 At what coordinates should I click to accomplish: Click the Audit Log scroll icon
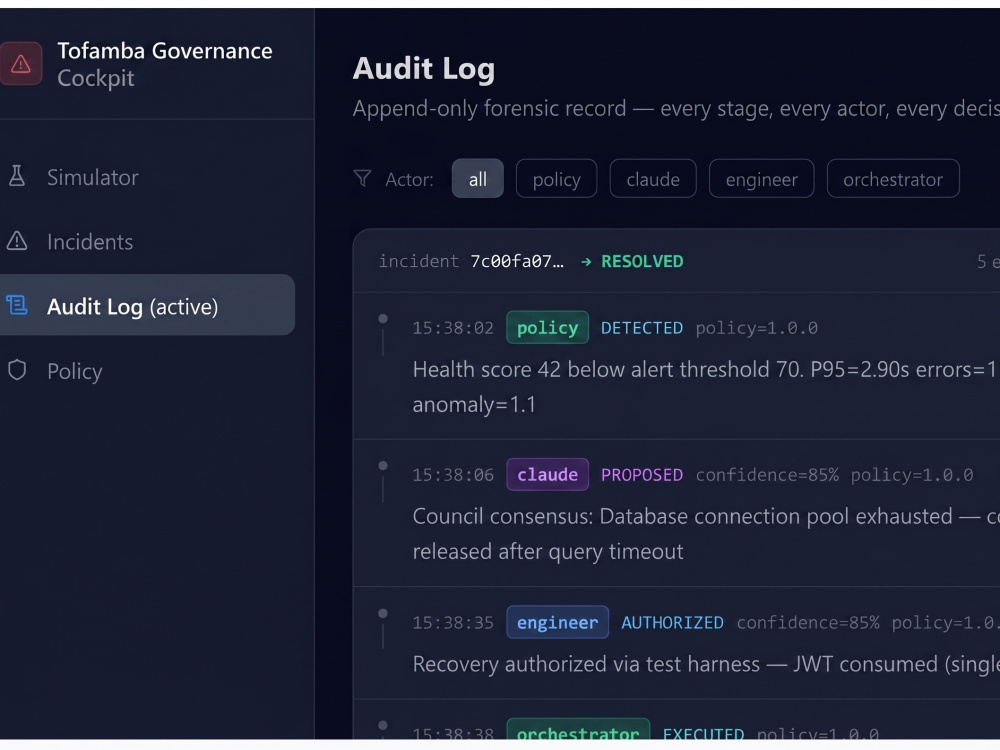pos(17,305)
